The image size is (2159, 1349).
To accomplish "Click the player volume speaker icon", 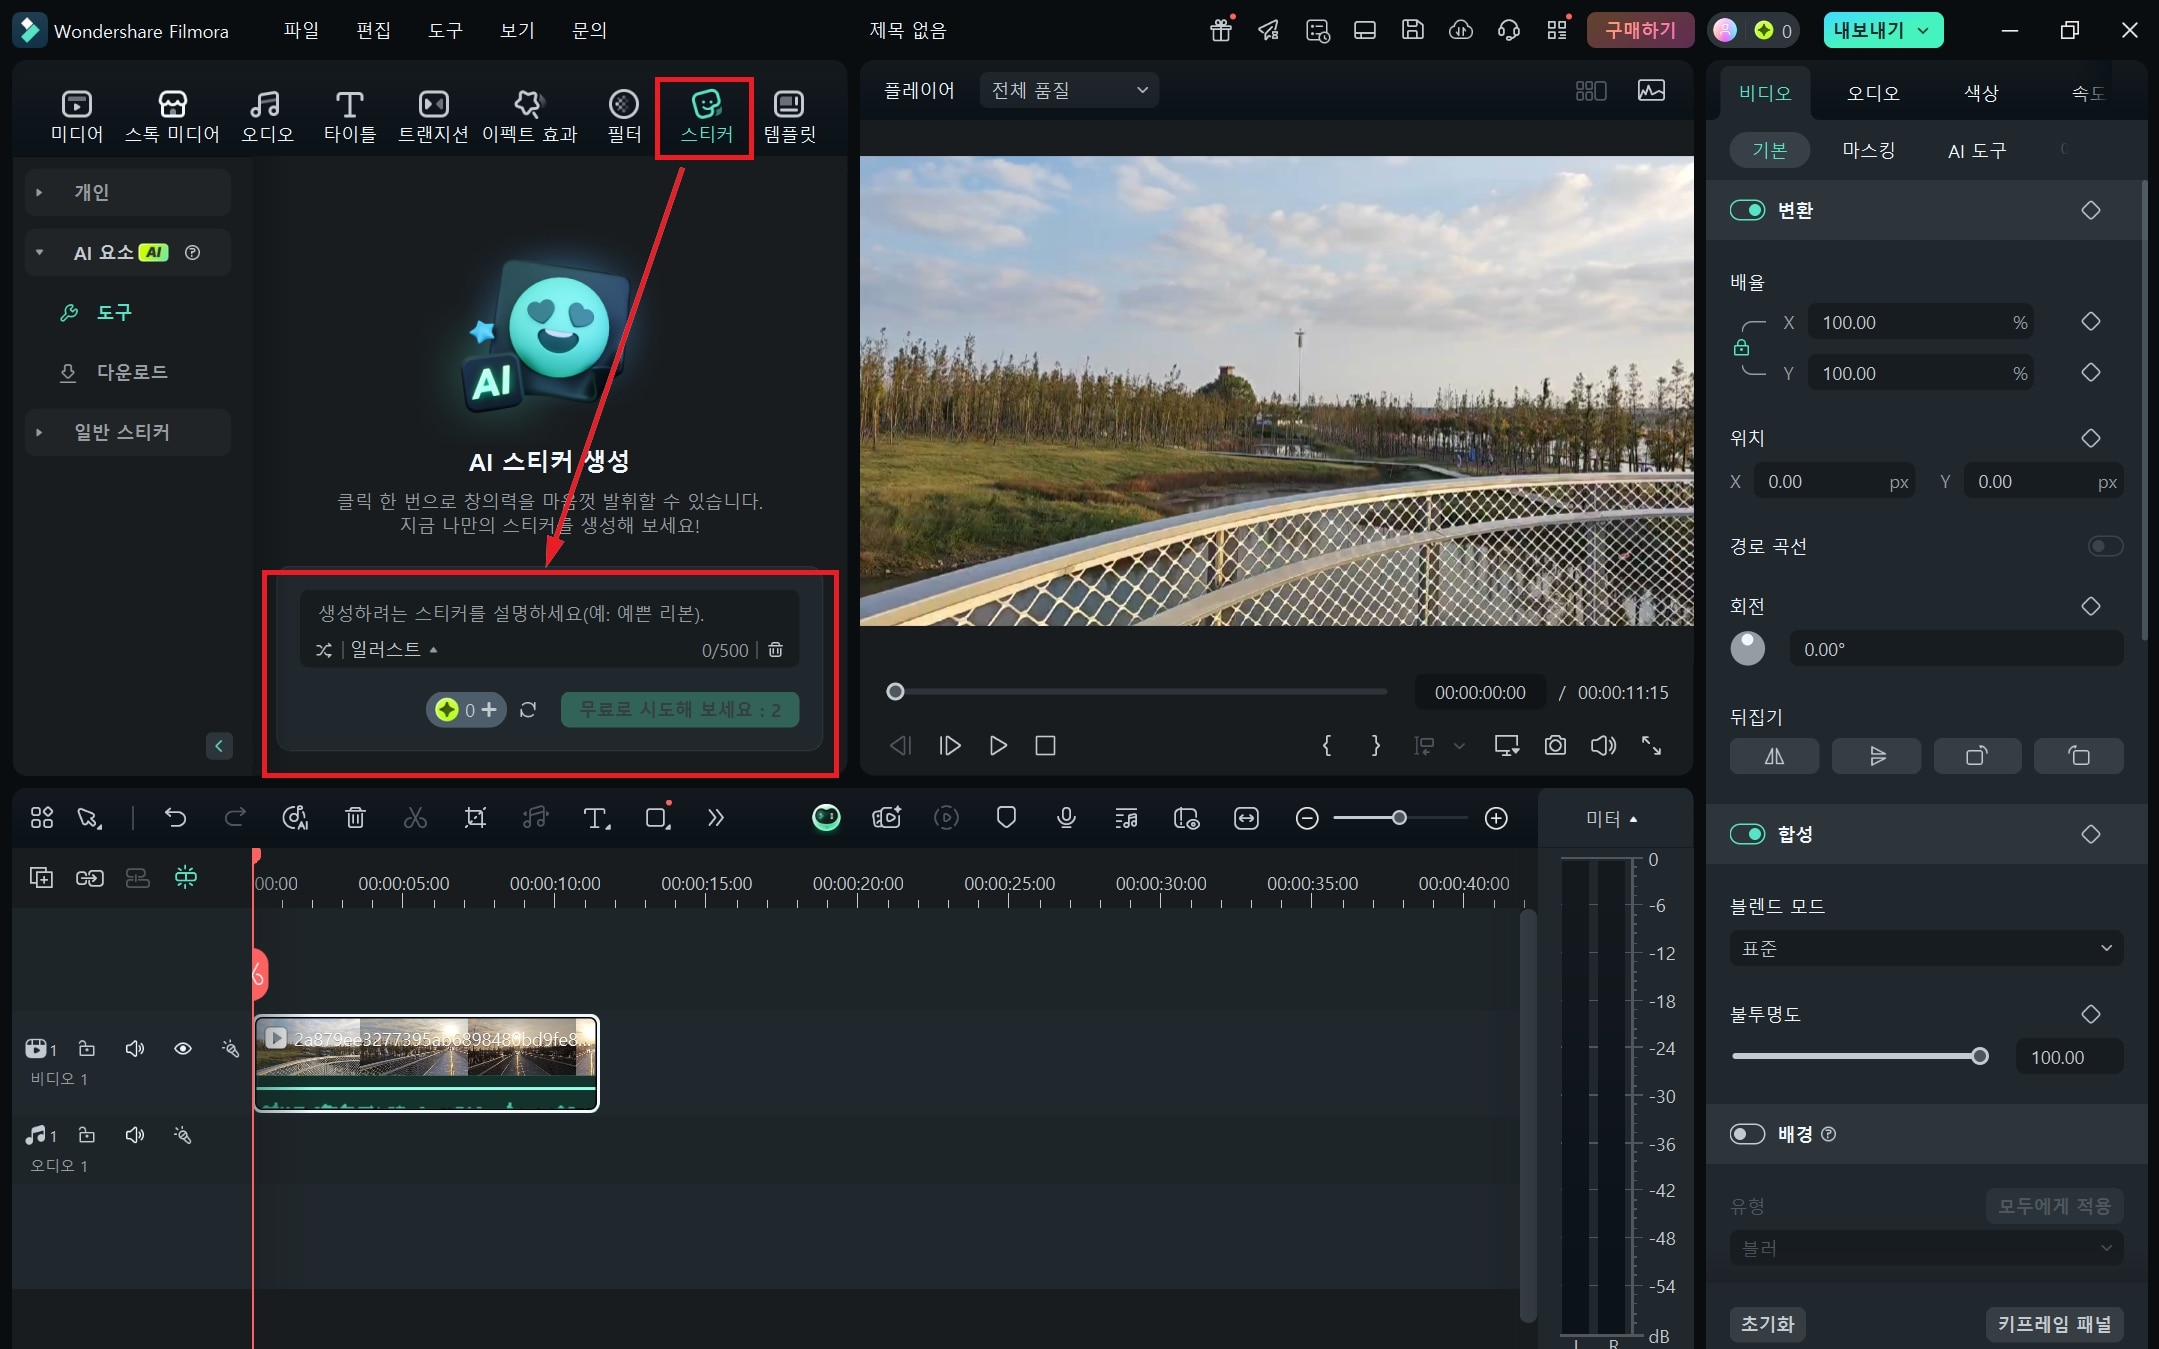I will pyautogui.click(x=1603, y=745).
